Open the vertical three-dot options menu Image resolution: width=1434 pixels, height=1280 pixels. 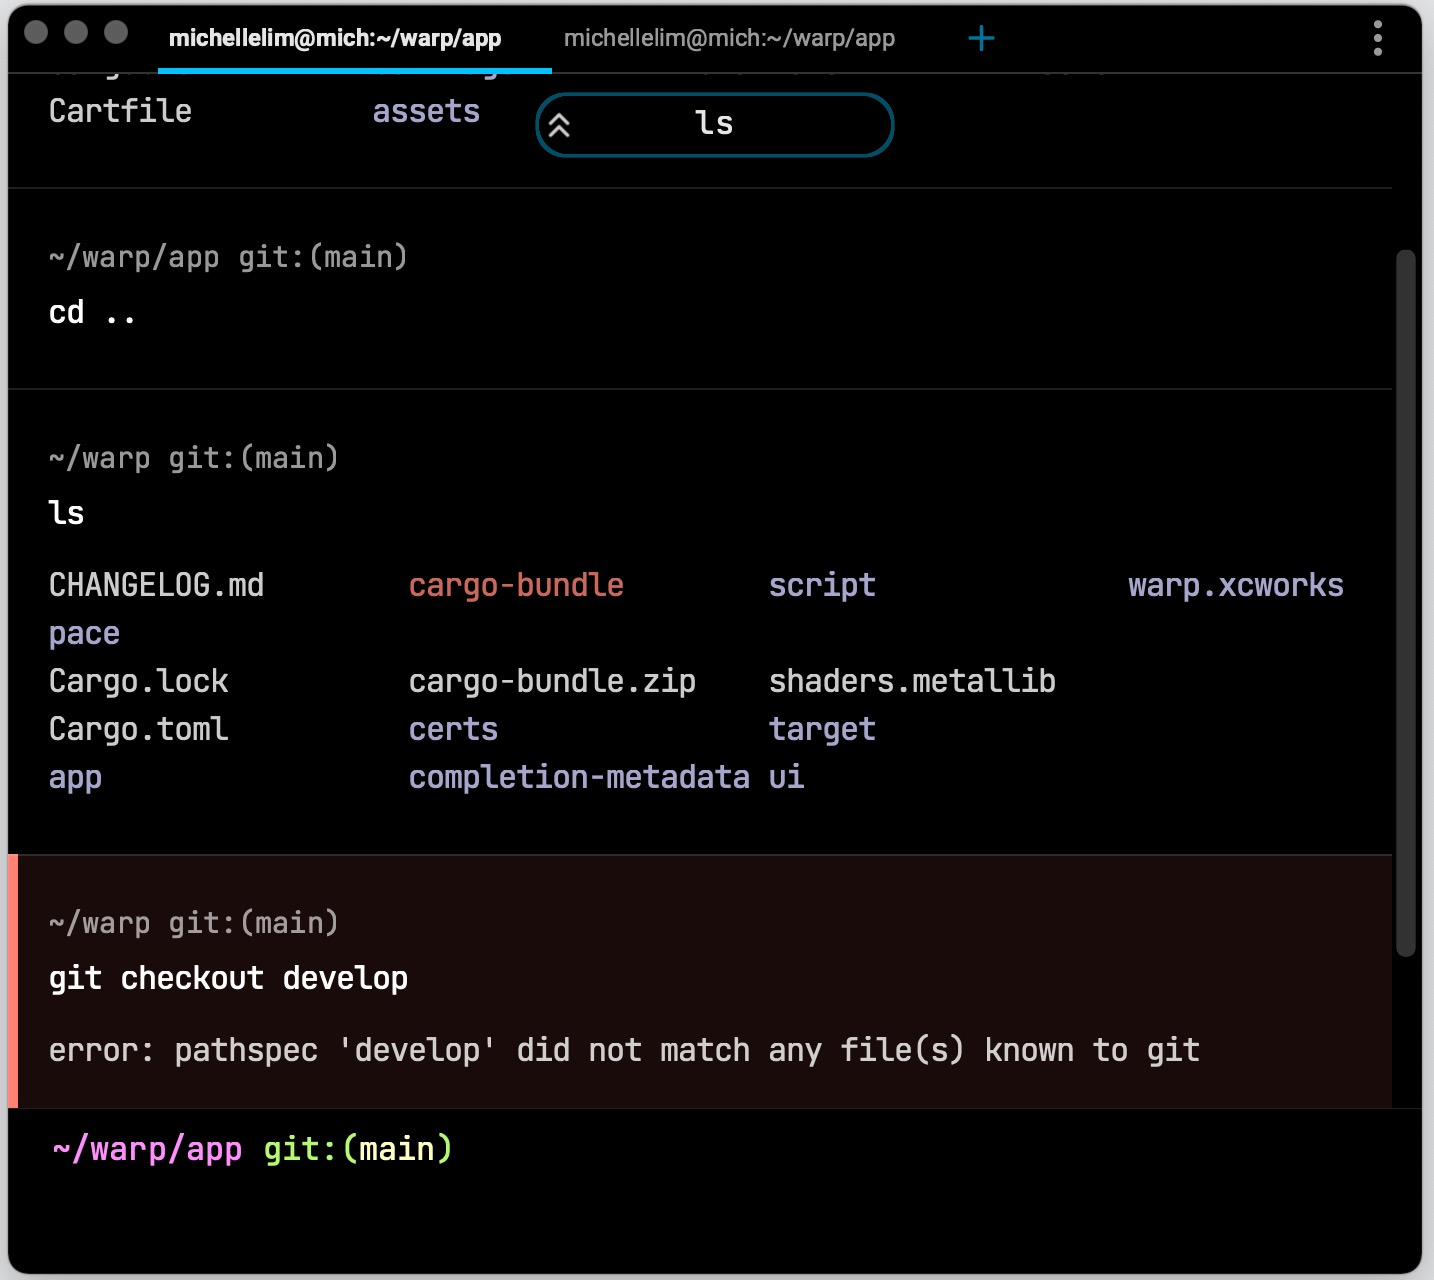click(x=1377, y=39)
